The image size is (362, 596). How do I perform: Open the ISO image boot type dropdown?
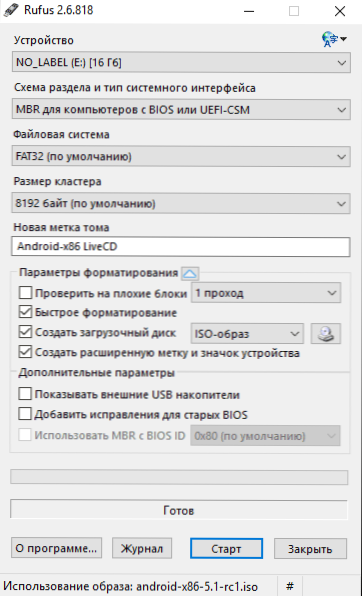click(x=247, y=334)
